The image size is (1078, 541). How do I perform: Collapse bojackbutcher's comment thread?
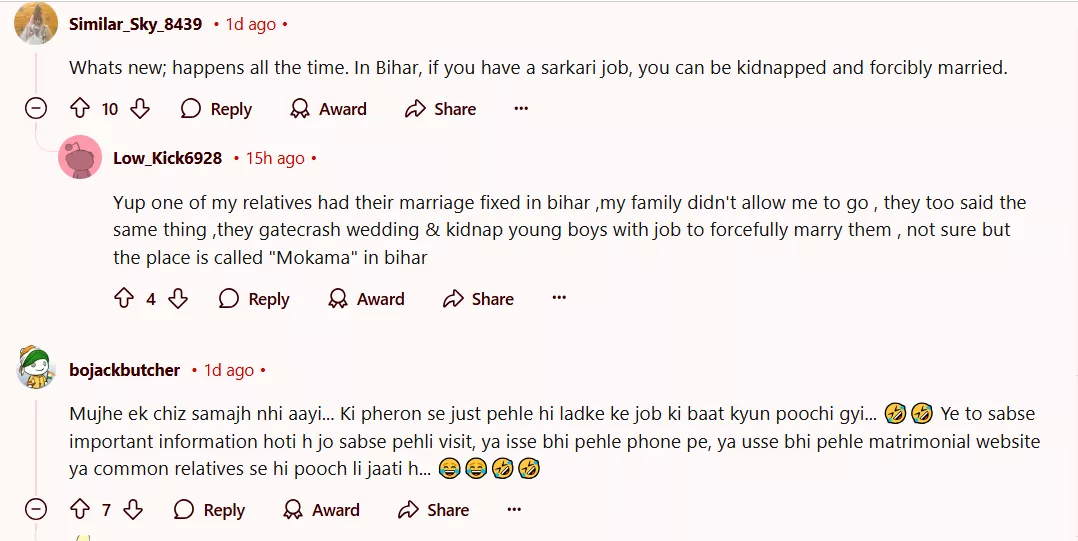(36, 510)
